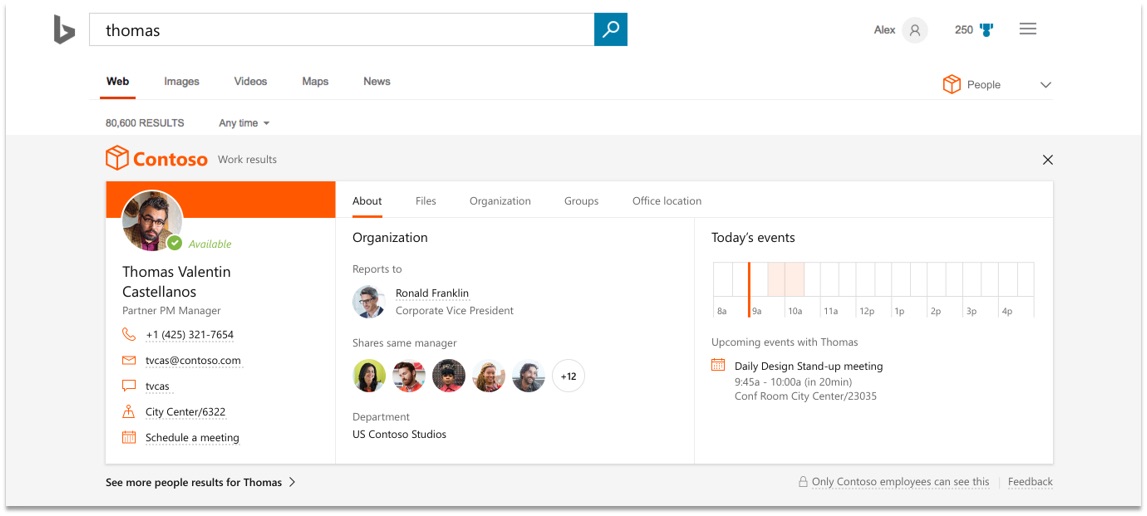Close the Contoso work results panel
Screen dimensions: 1147x516
(x=1047, y=160)
